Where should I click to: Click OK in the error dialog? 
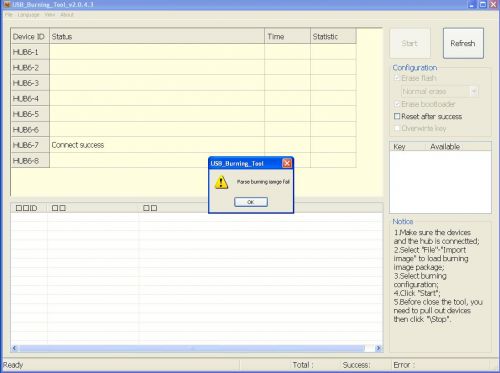pos(251,202)
